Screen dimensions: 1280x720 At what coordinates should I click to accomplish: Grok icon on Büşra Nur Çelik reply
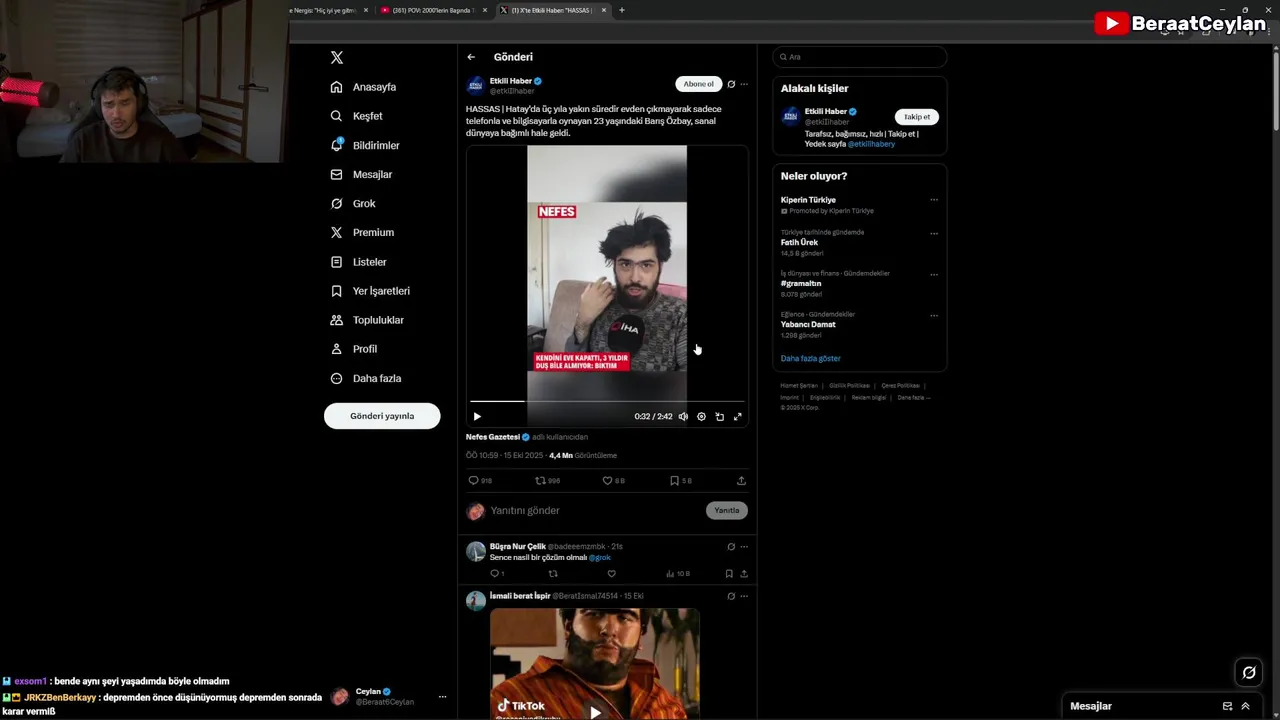(731, 547)
